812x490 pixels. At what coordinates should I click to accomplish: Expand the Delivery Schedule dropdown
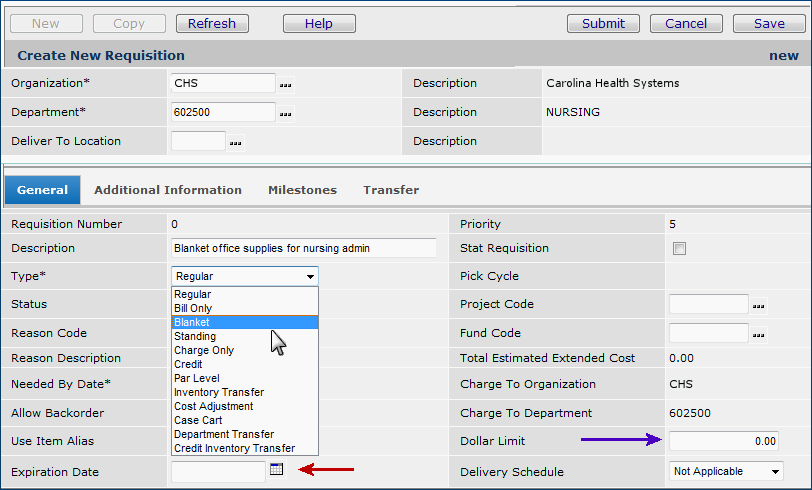[773, 472]
